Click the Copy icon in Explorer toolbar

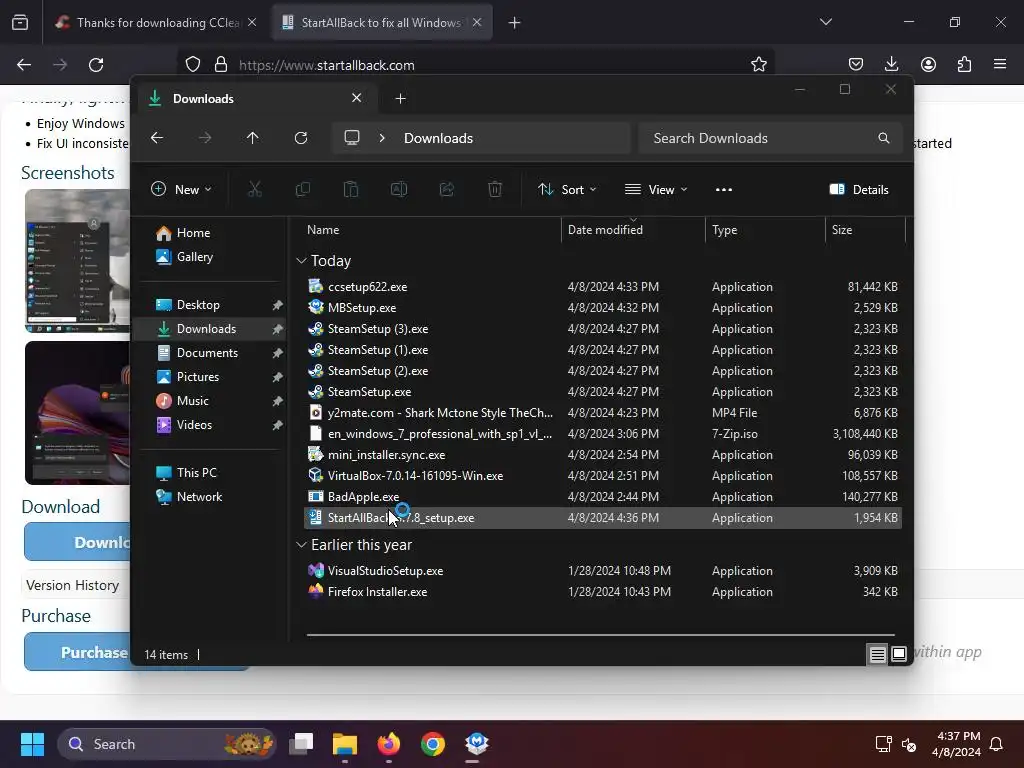(302, 189)
